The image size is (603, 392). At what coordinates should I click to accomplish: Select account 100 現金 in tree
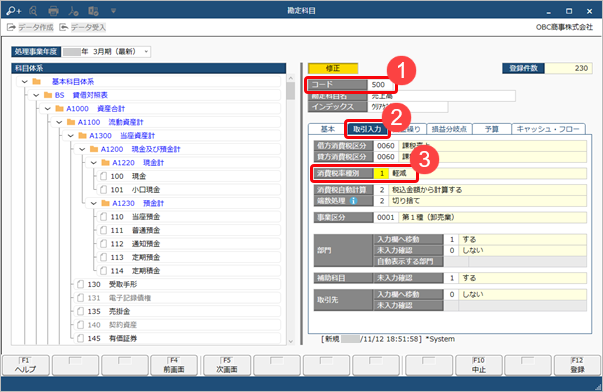pos(188,176)
